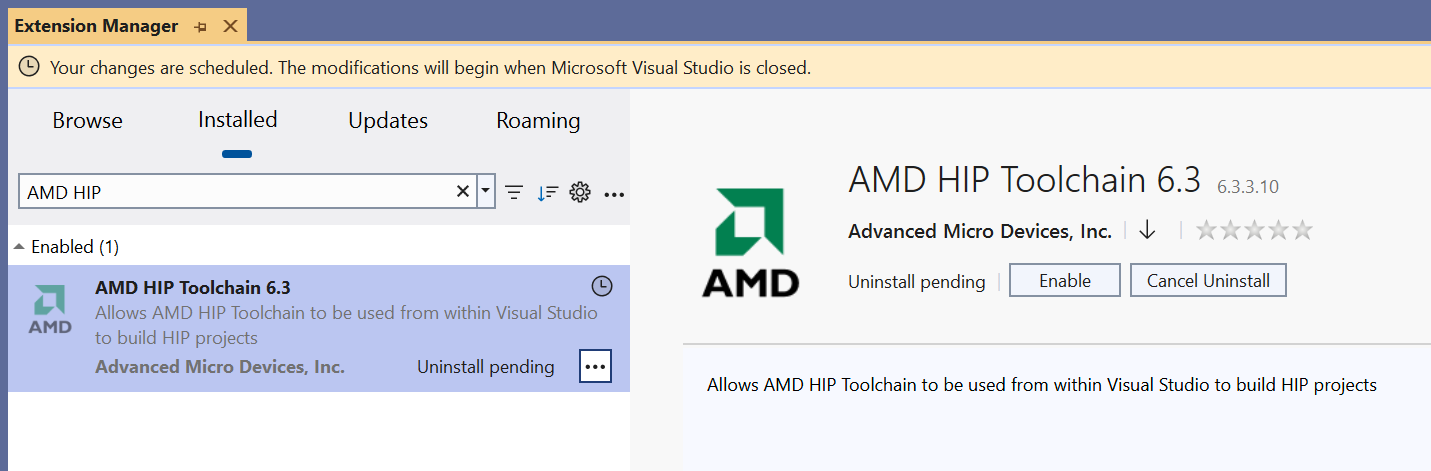Image resolution: width=1431 pixels, height=471 pixels.
Task: Click the sort order icon
Action: (547, 193)
